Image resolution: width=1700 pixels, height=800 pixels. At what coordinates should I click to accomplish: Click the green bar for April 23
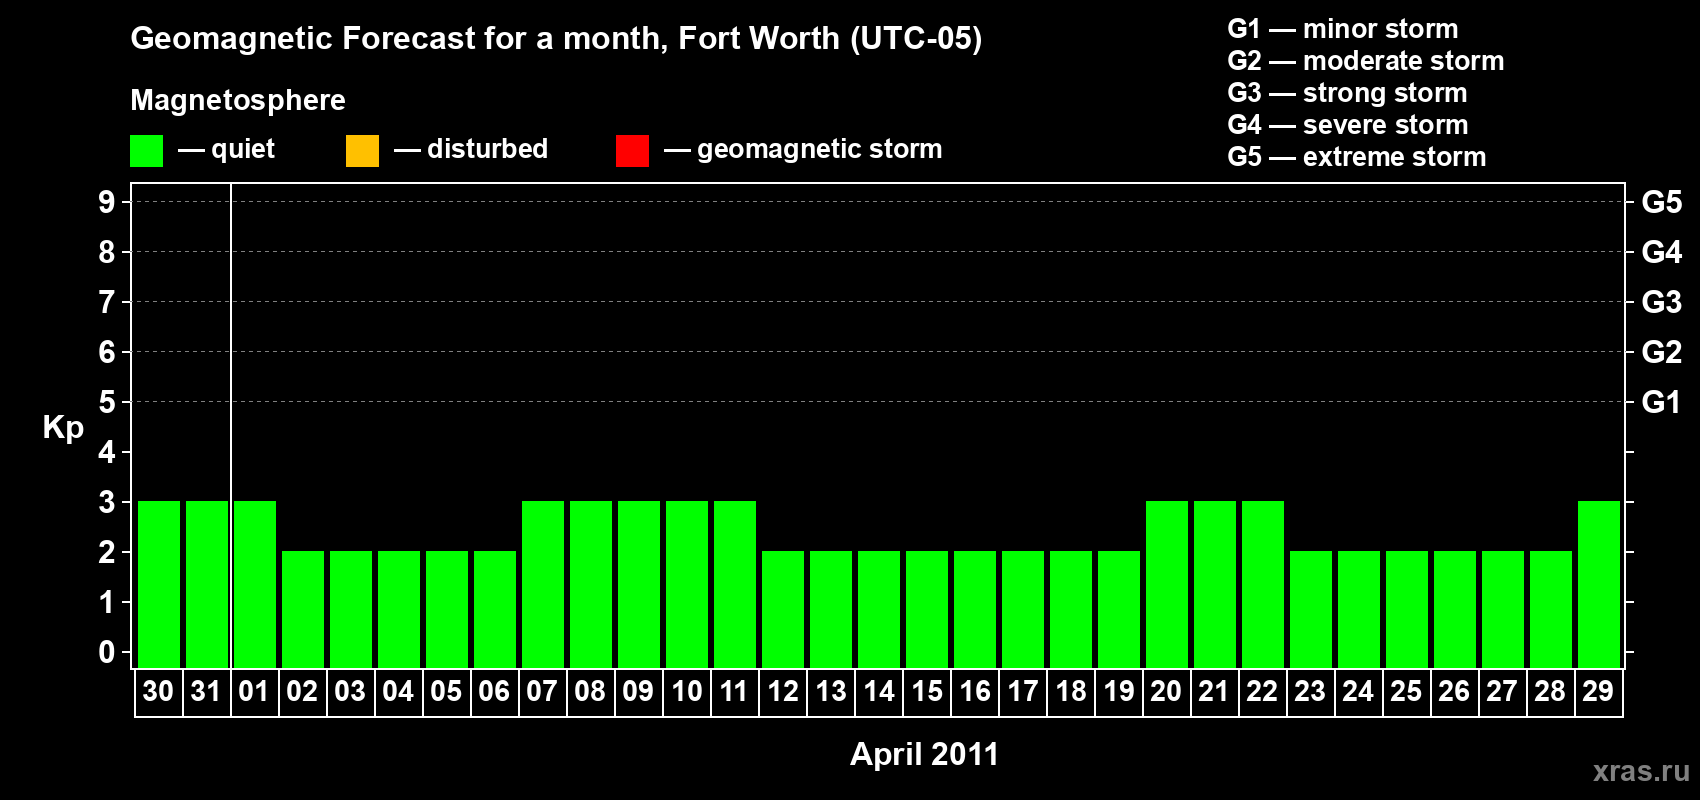coord(1311,609)
